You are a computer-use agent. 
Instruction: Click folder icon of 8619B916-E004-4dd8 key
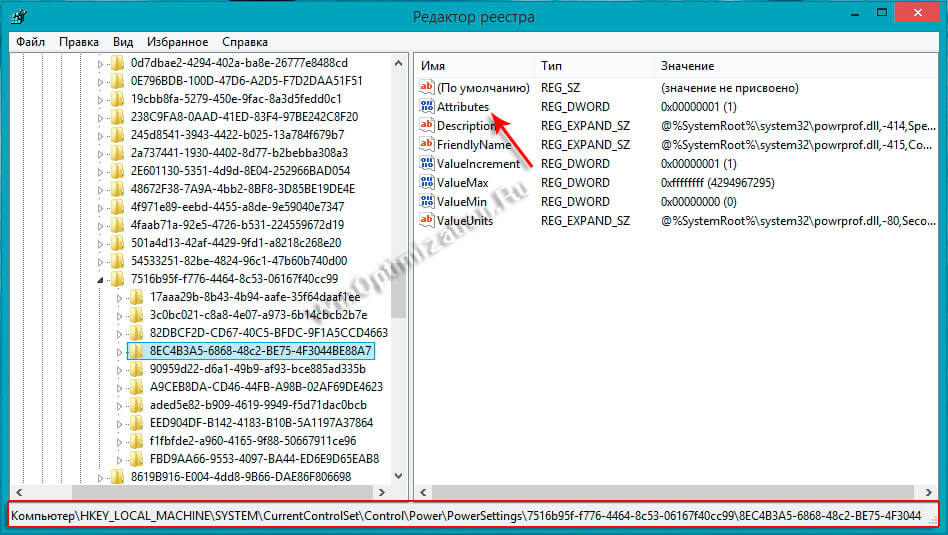117,477
